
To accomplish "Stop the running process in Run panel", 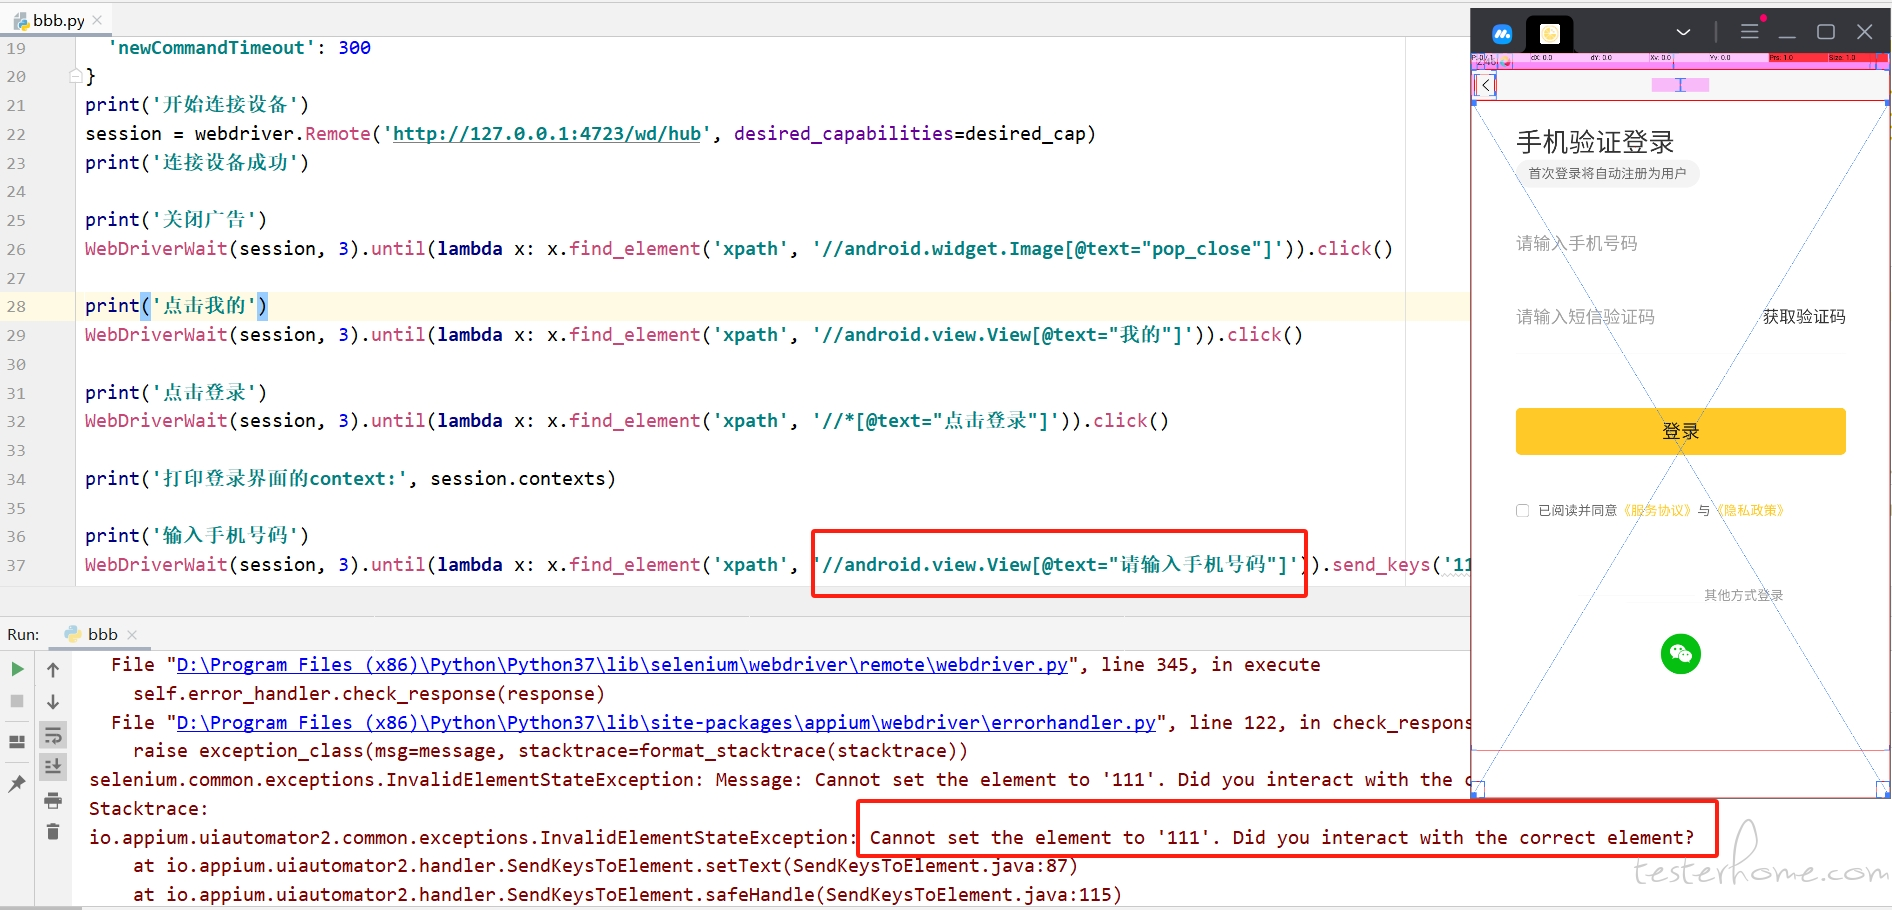I will 17,701.
